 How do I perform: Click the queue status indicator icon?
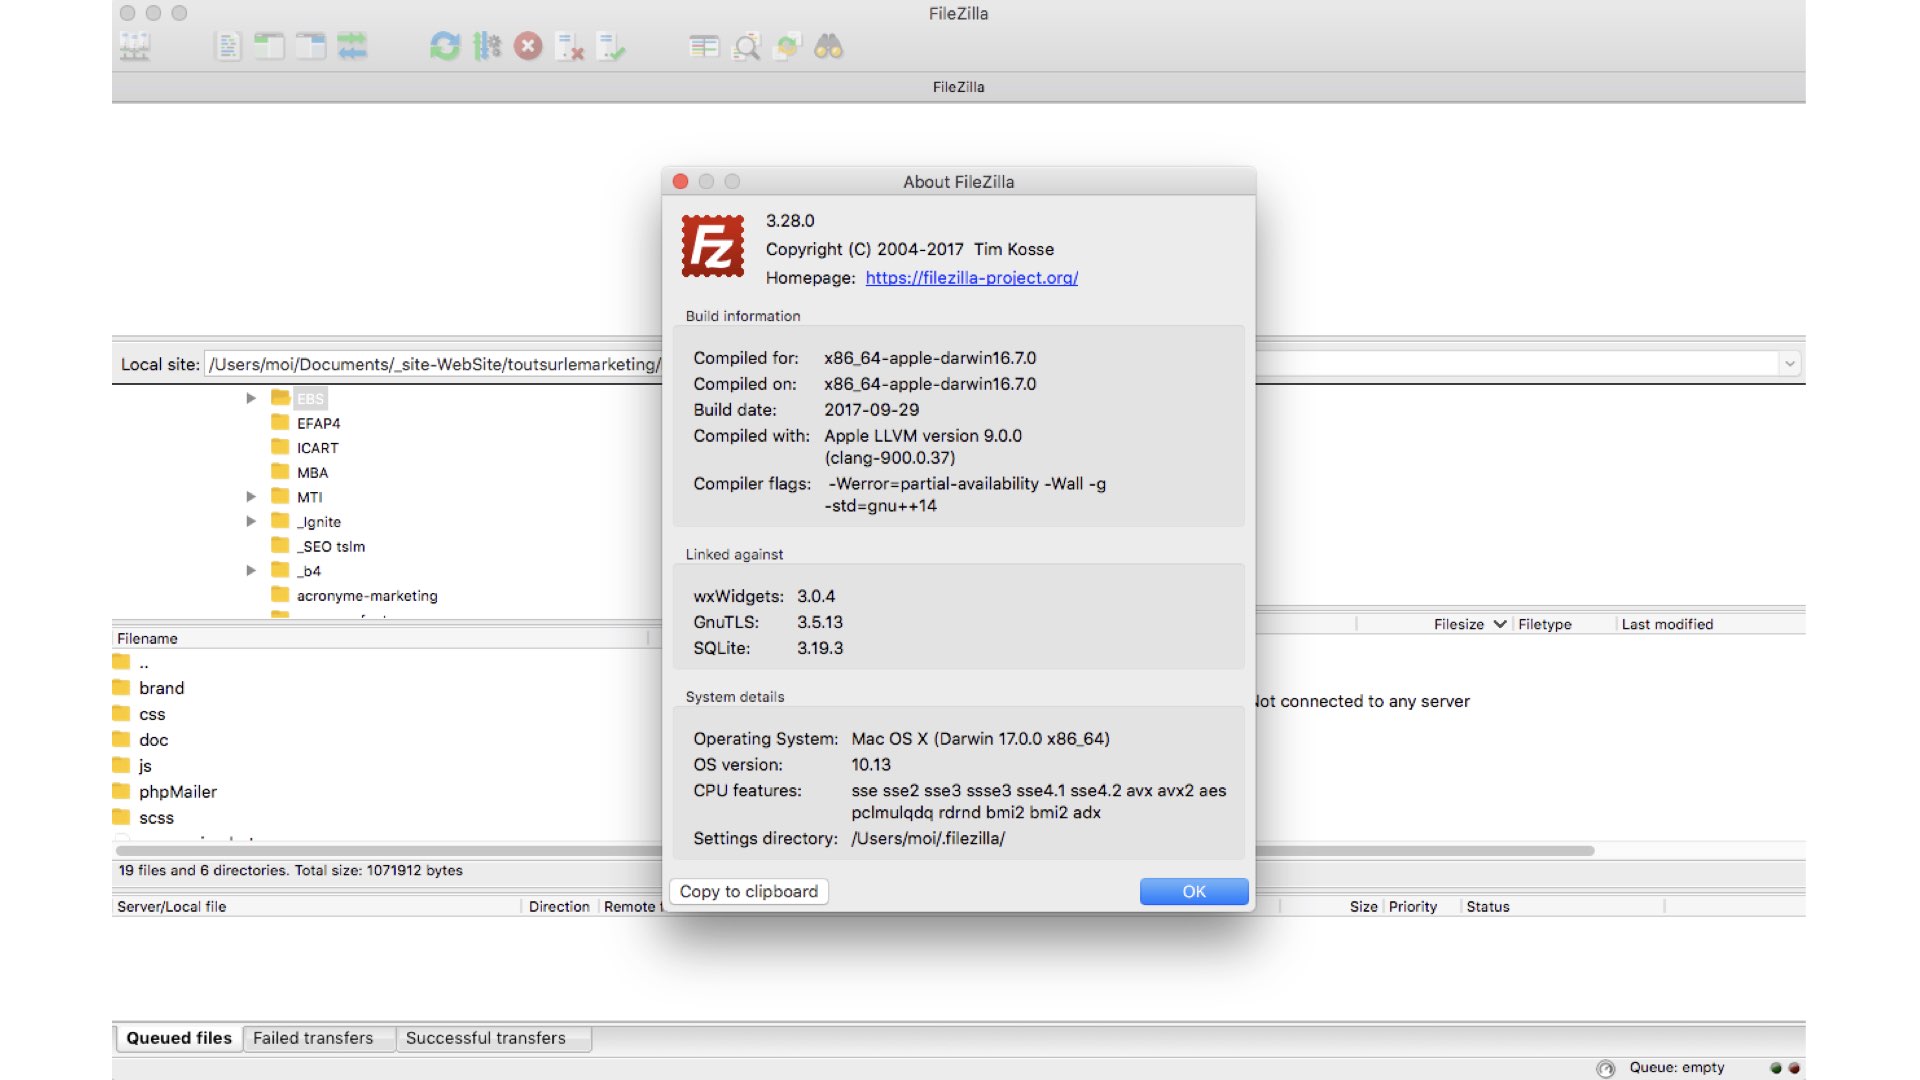coord(1606,1068)
